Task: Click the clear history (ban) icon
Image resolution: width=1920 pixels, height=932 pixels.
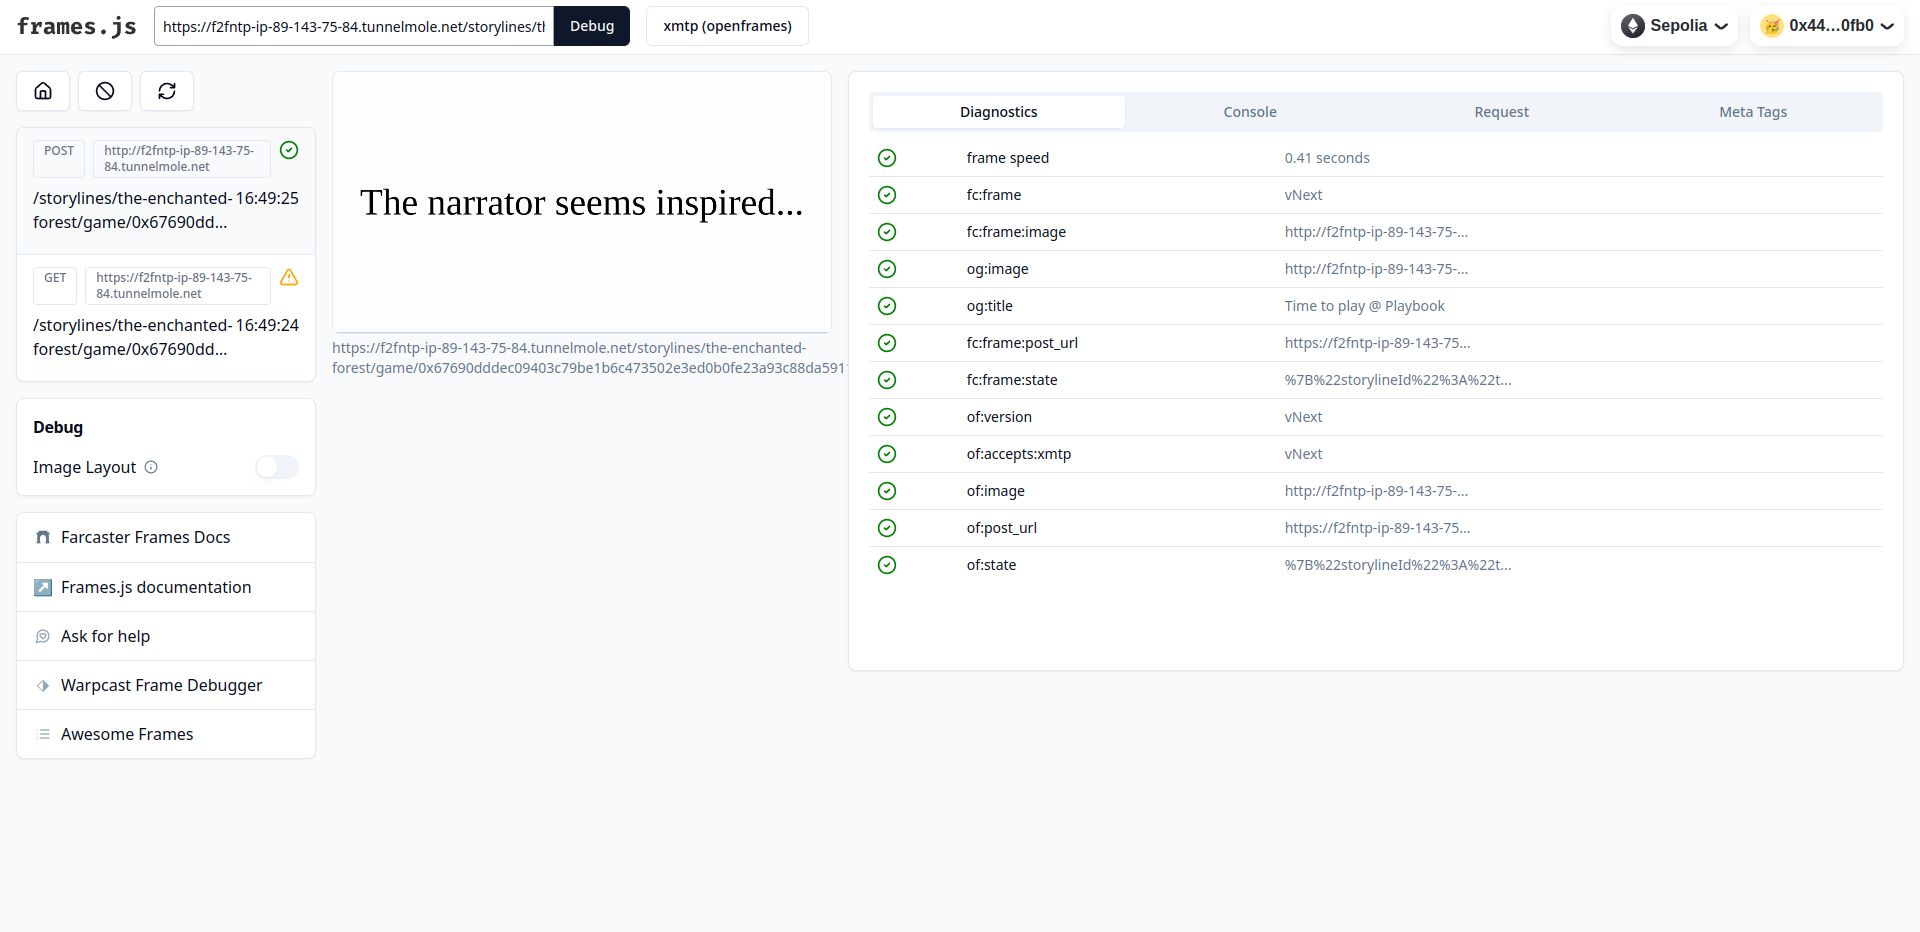Action: click(105, 91)
